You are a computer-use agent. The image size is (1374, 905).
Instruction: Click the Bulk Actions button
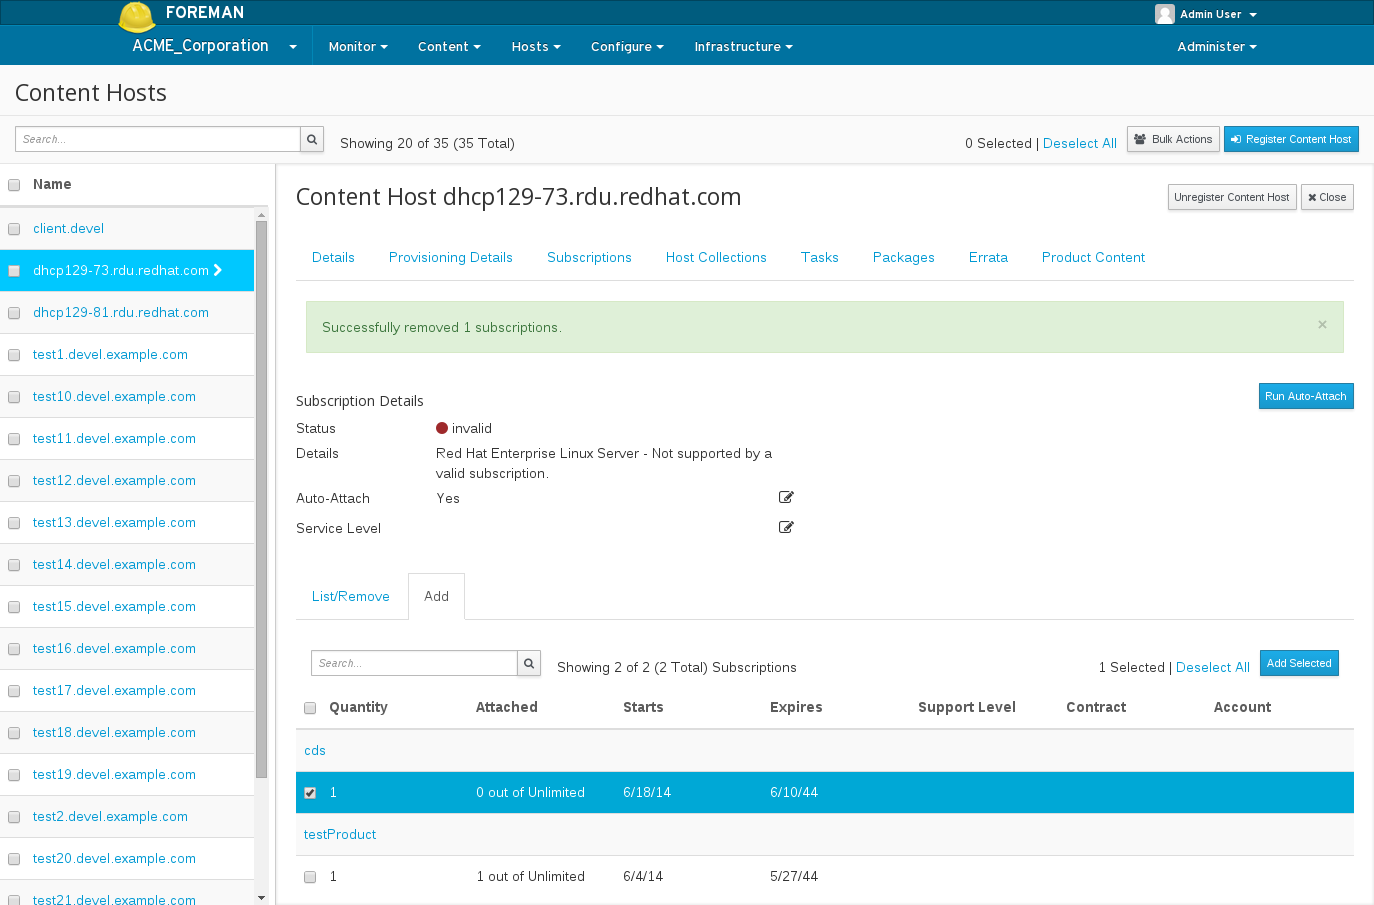1173,139
